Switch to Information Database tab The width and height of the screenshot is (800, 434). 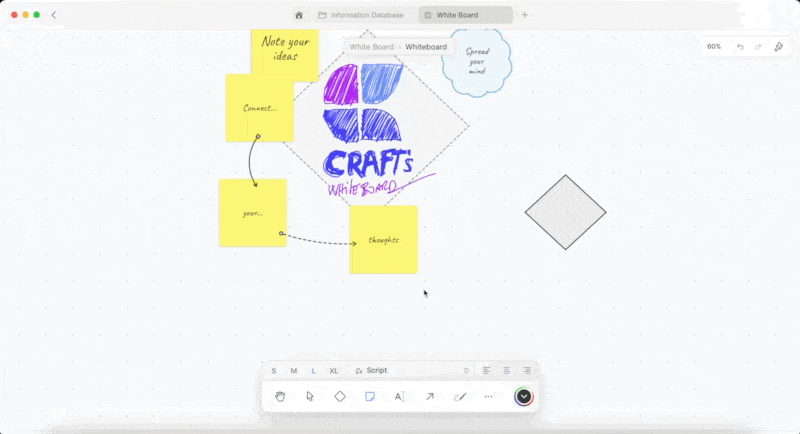tap(362, 15)
